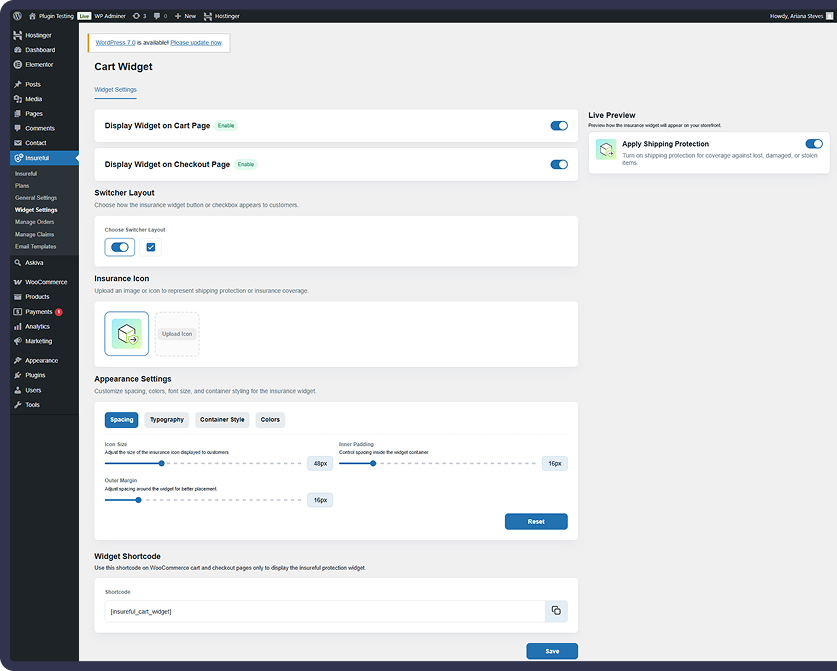Open Email Templates submenu item

35,247
